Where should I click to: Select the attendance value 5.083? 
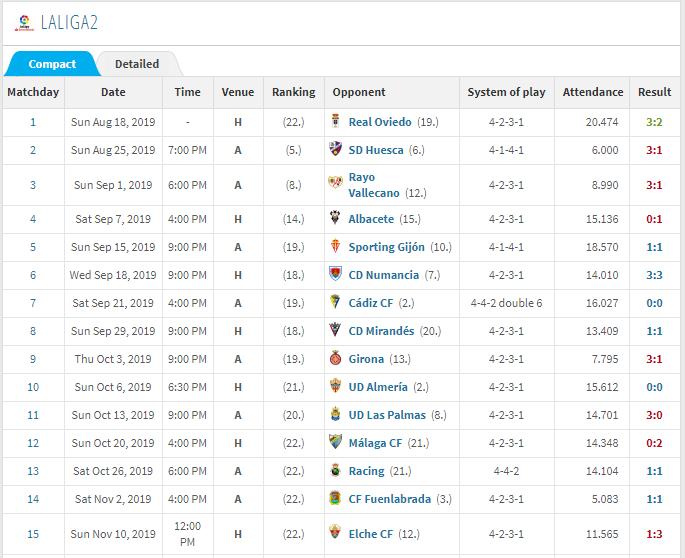tap(605, 499)
